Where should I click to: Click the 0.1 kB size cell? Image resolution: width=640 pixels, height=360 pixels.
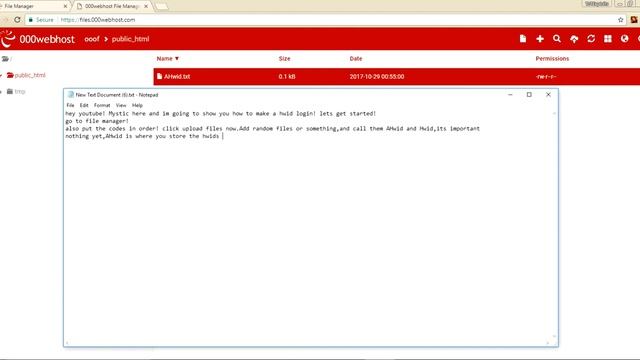click(287, 76)
